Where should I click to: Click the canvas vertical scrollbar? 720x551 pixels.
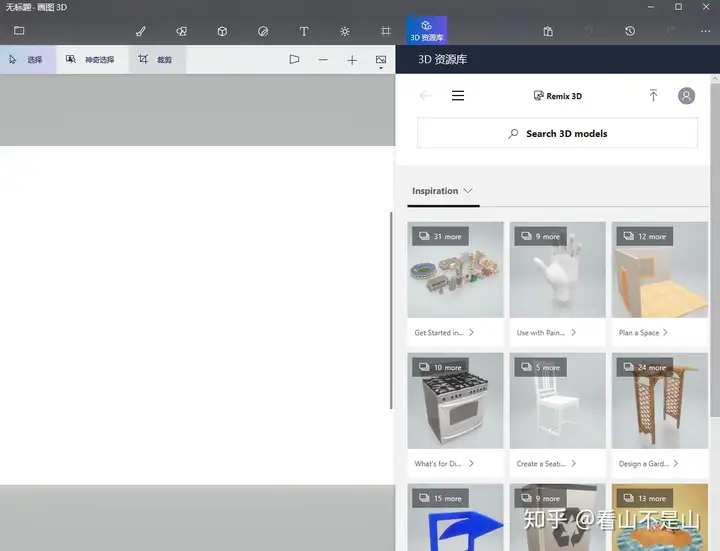(391, 310)
